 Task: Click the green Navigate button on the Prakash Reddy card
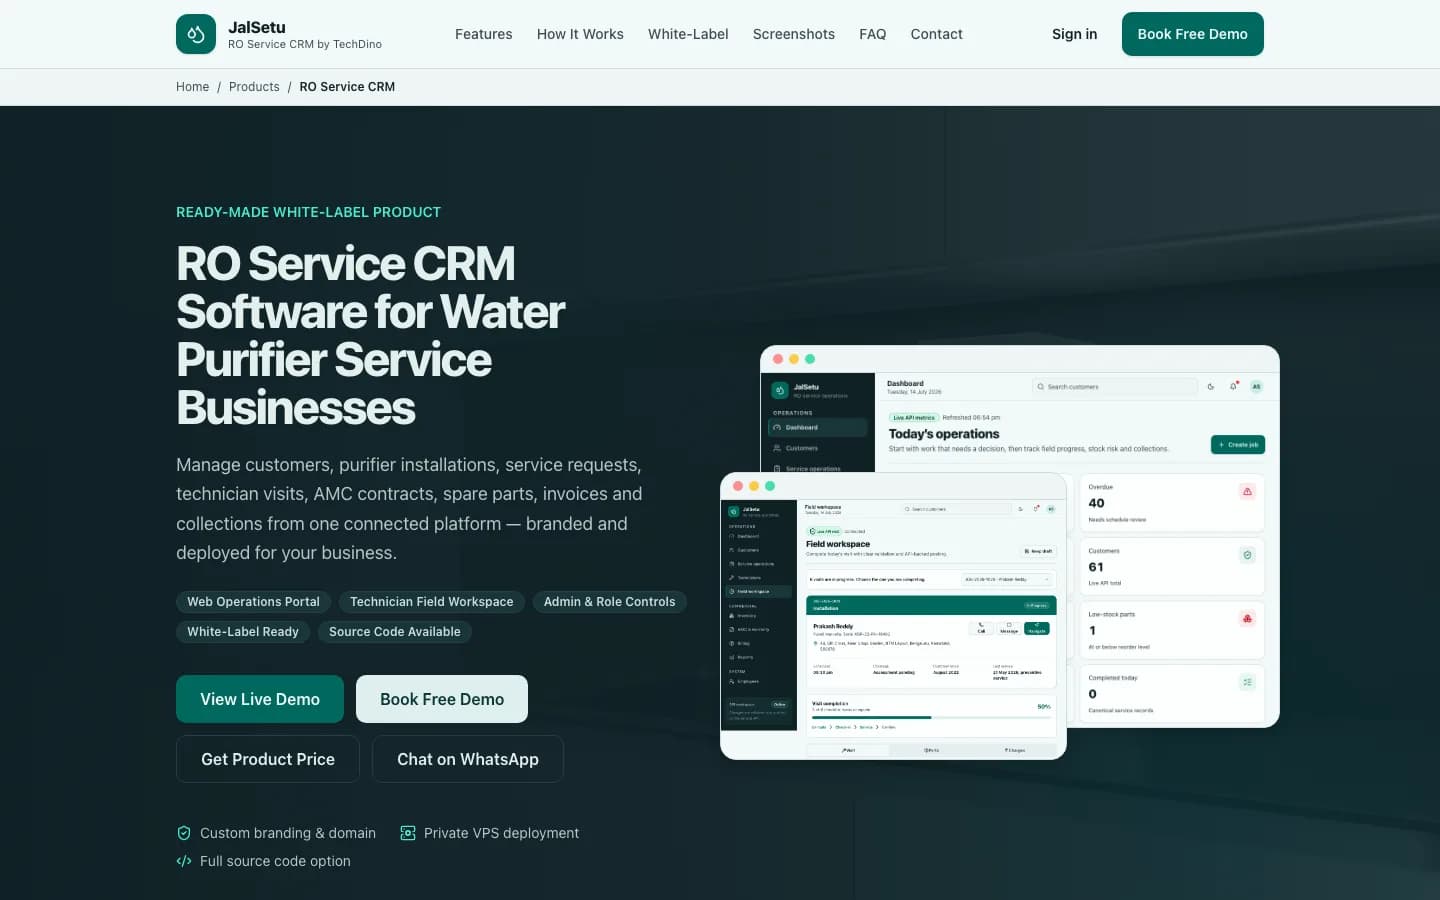tap(1037, 628)
